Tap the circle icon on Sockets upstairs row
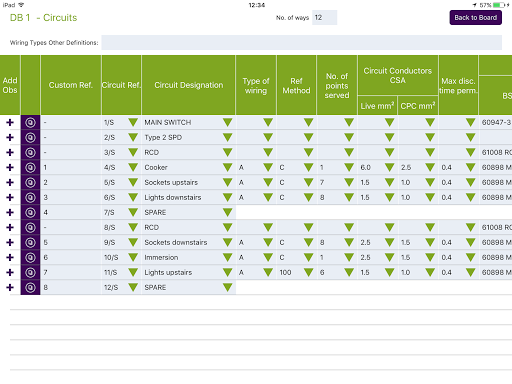512x384 pixels. [x=30, y=182]
